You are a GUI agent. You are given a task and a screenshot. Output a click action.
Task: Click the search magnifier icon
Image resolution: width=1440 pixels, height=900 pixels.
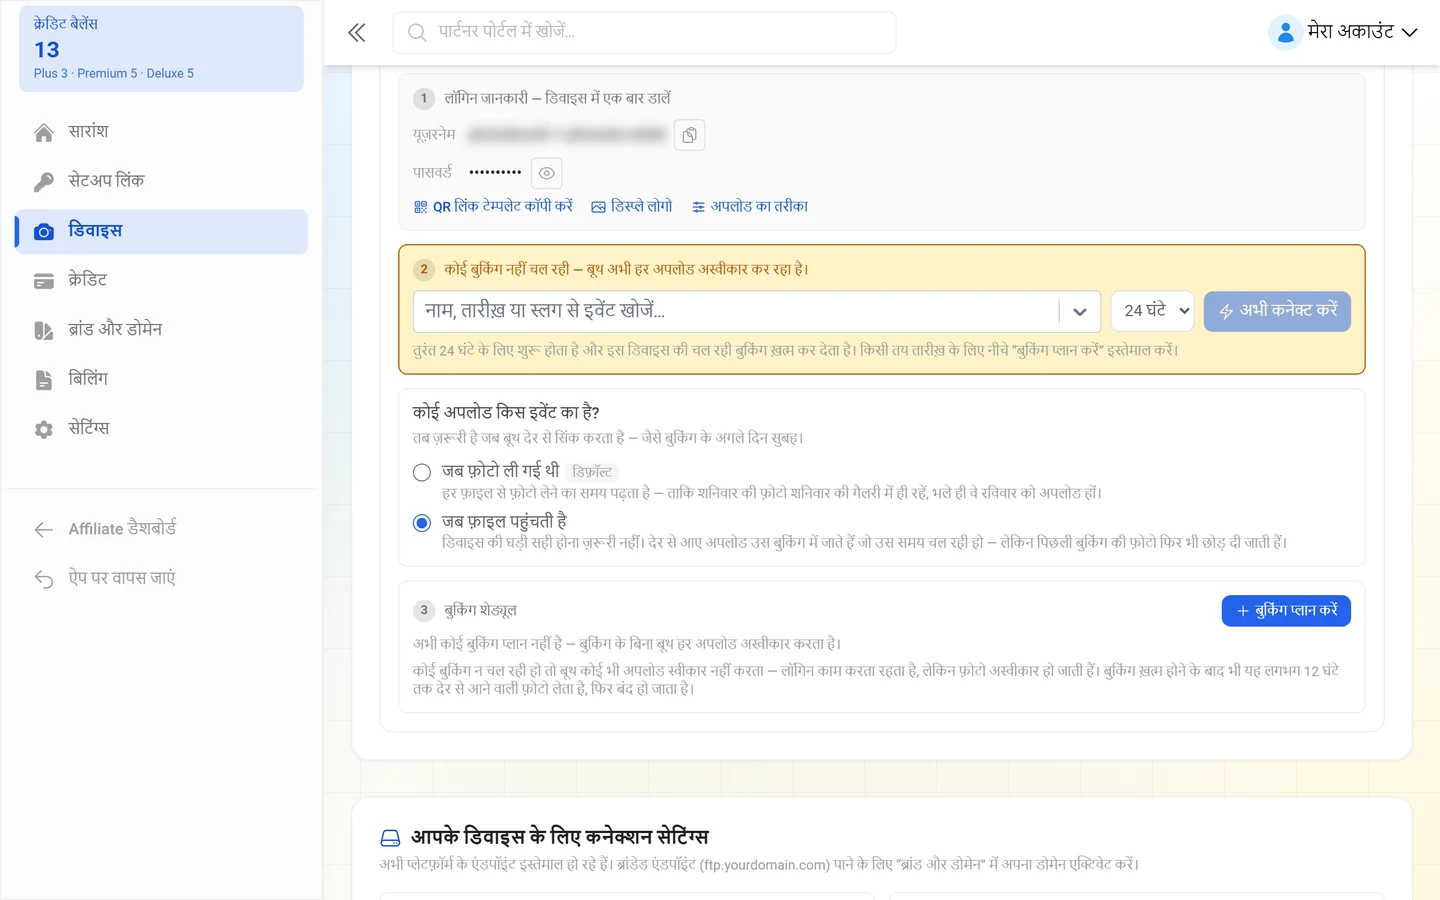click(417, 33)
